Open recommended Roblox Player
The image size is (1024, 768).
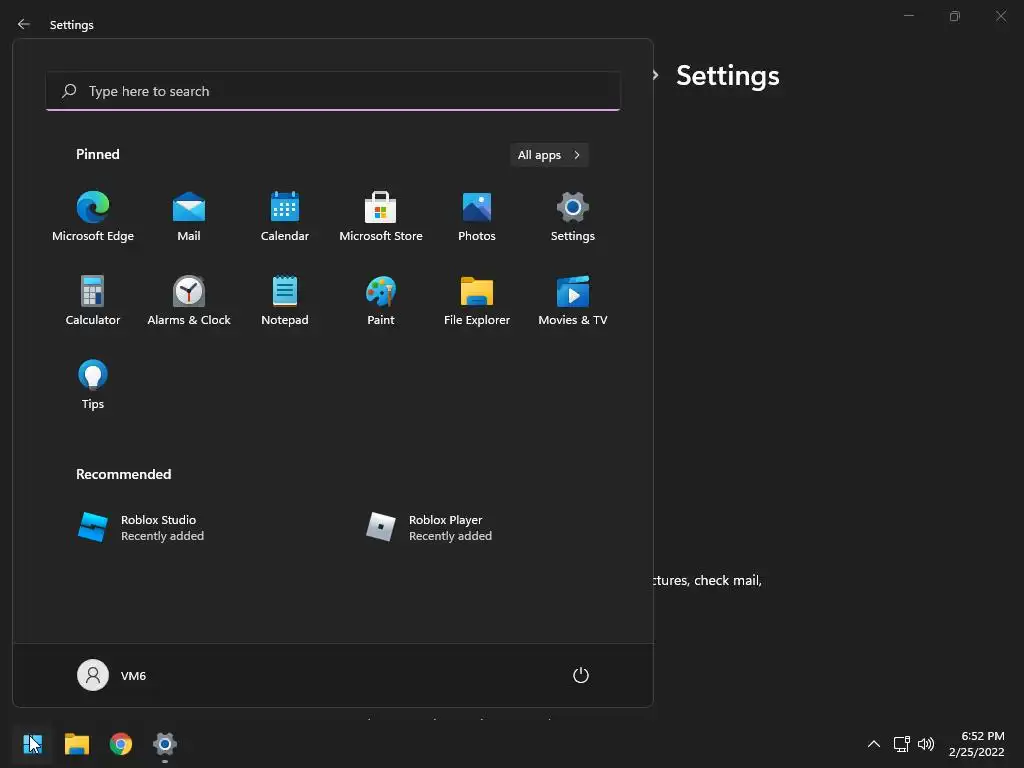tap(429, 528)
